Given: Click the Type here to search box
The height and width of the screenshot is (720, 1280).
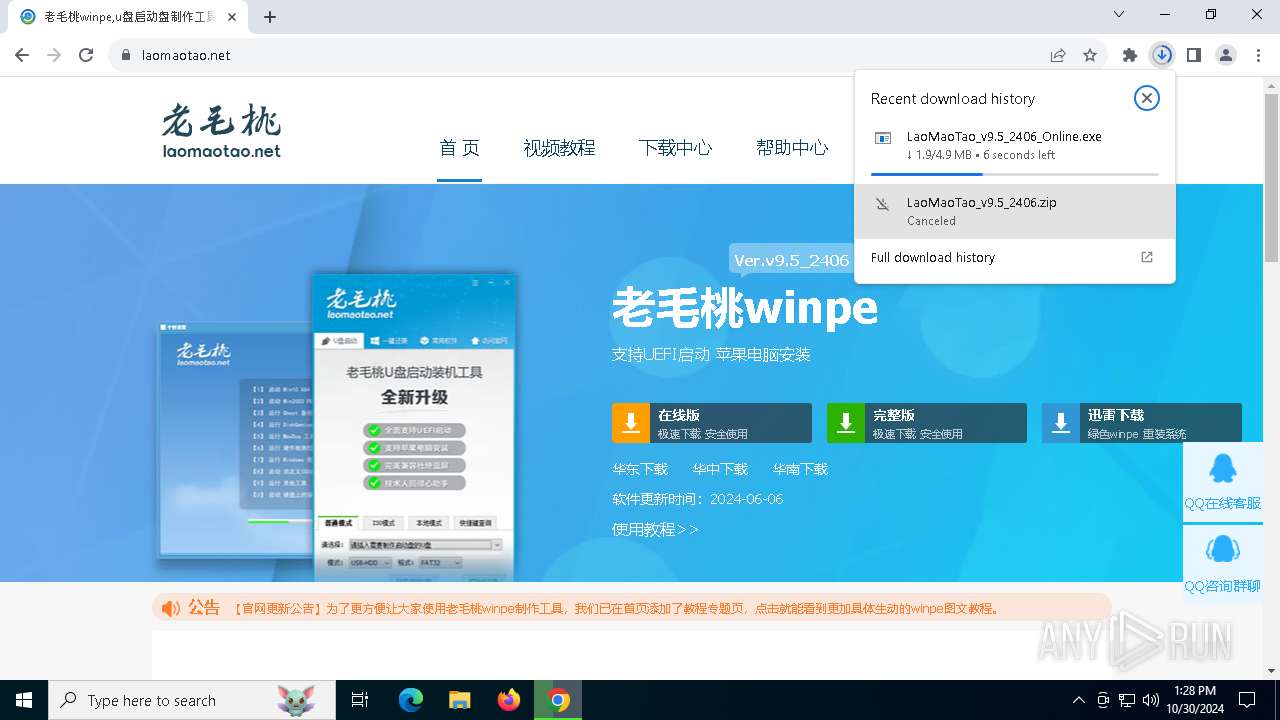Looking at the screenshot, I should (x=192, y=700).
